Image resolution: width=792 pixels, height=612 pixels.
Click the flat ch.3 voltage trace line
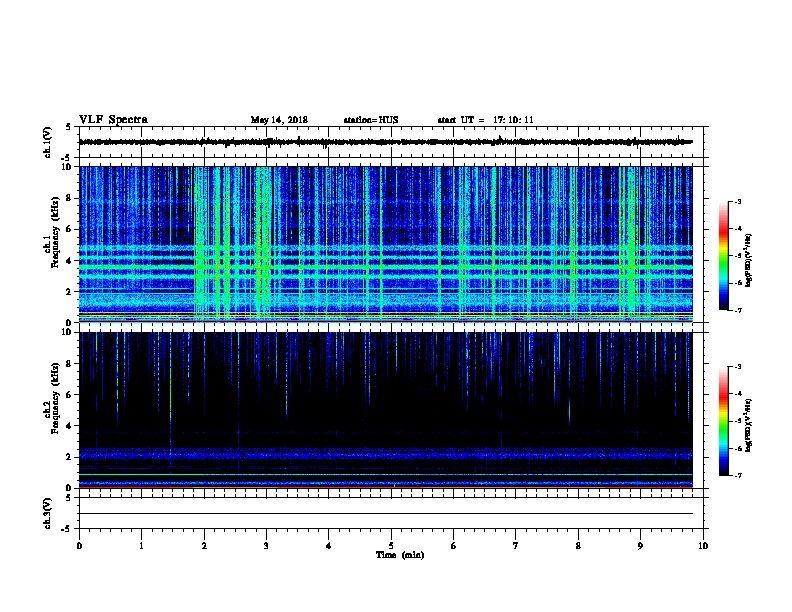(x=386, y=514)
